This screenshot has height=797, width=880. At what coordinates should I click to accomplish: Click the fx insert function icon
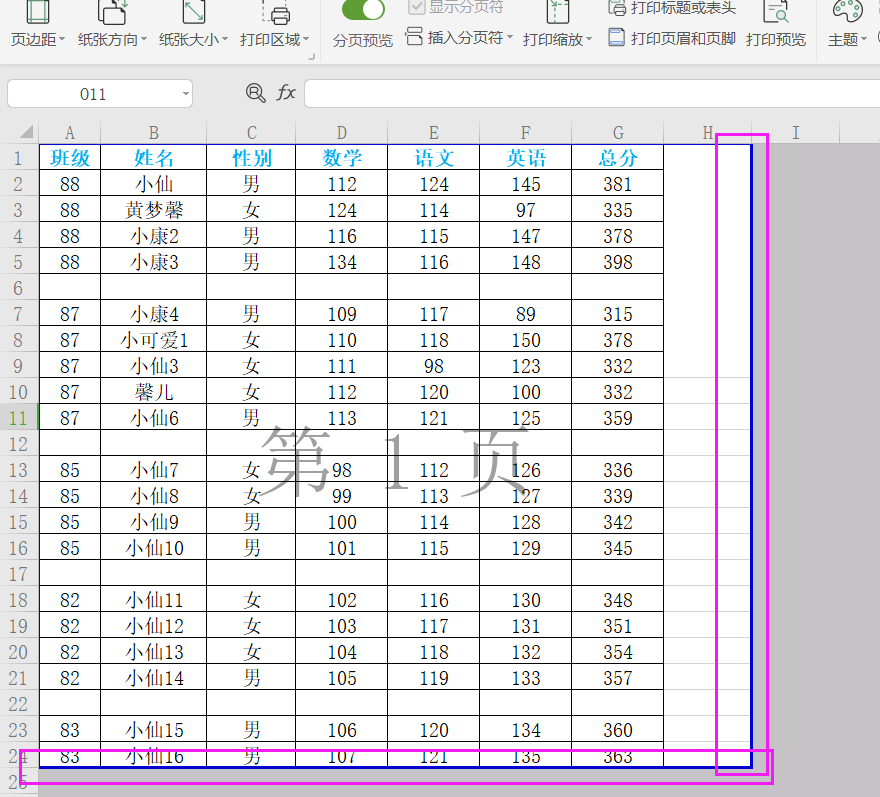pyautogui.click(x=286, y=93)
